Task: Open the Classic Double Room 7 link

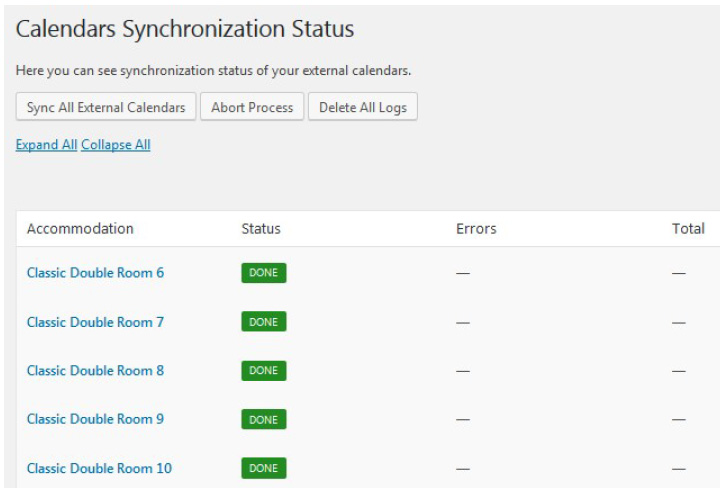Action: pos(95,322)
